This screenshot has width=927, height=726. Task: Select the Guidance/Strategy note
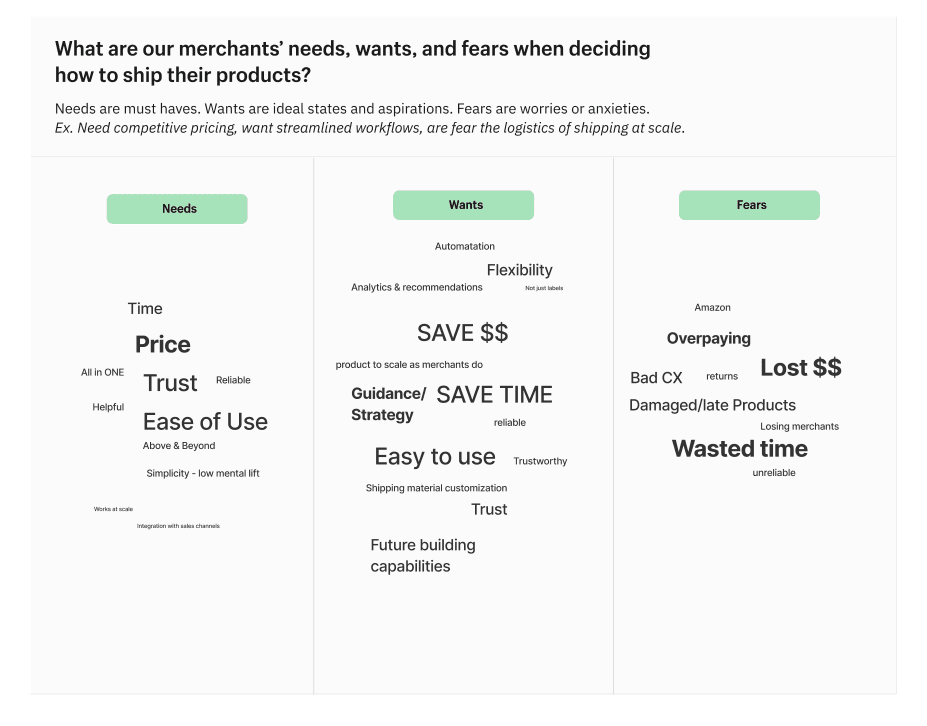coord(388,404)
